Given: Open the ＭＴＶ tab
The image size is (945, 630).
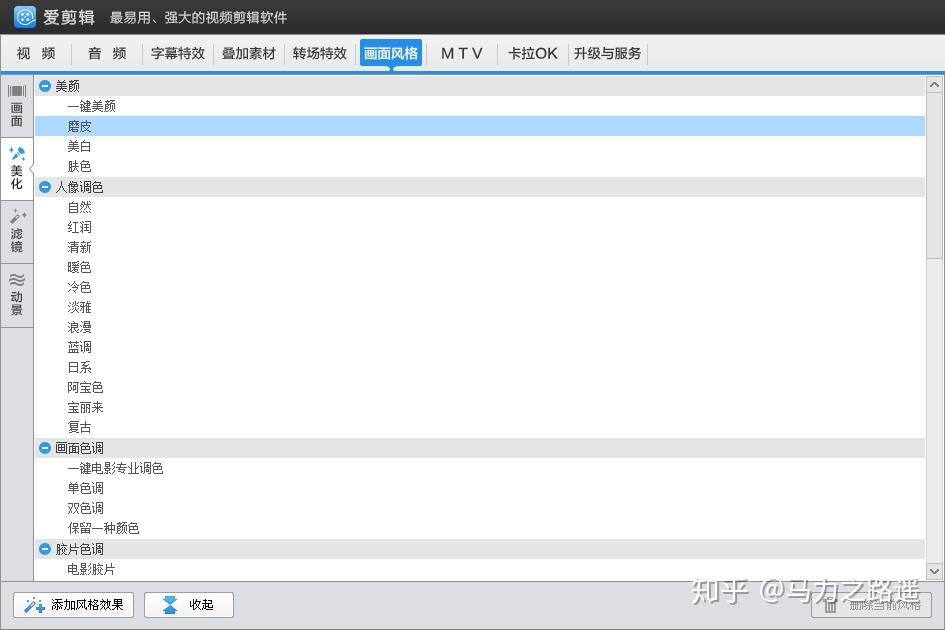Looking at the screenshot, I should coord(461,53).
